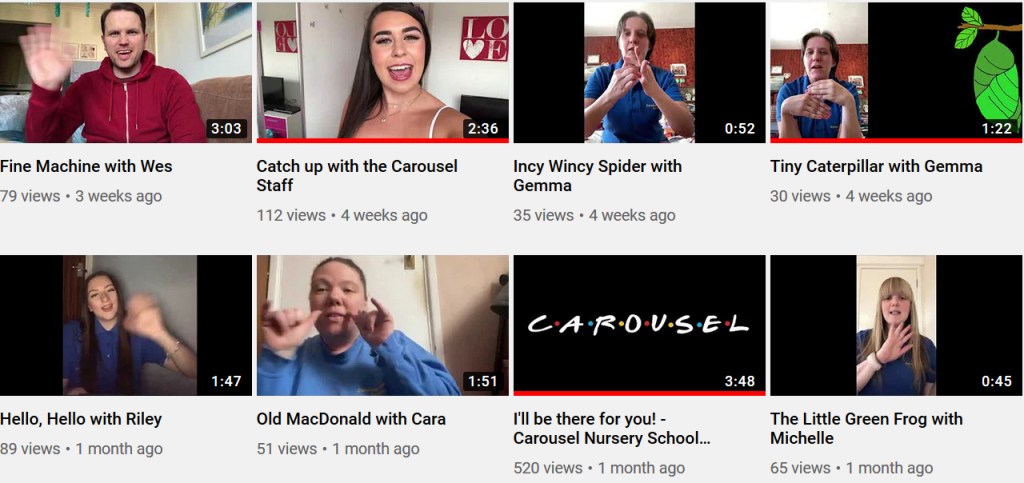The image size is (1024, 483).
Task: Select Hello, Hello with Riley title
Action: (x=81, y=419)
